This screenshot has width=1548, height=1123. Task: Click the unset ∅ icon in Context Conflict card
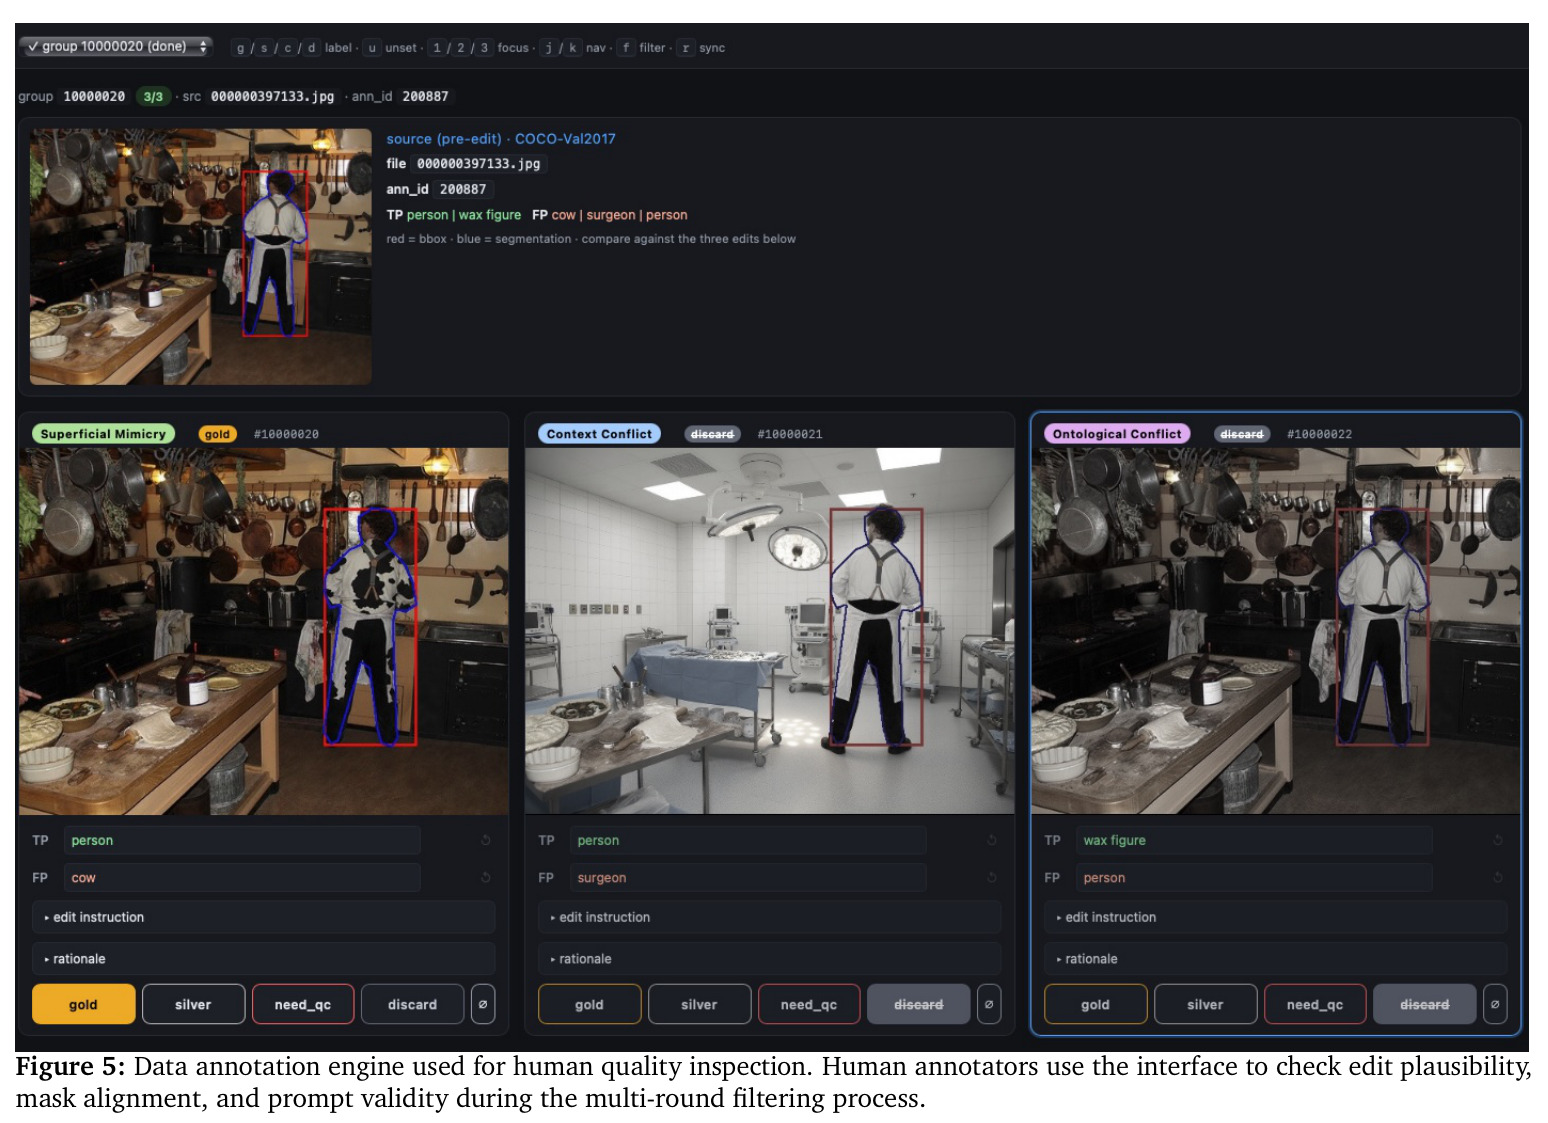coord(989,1004)
